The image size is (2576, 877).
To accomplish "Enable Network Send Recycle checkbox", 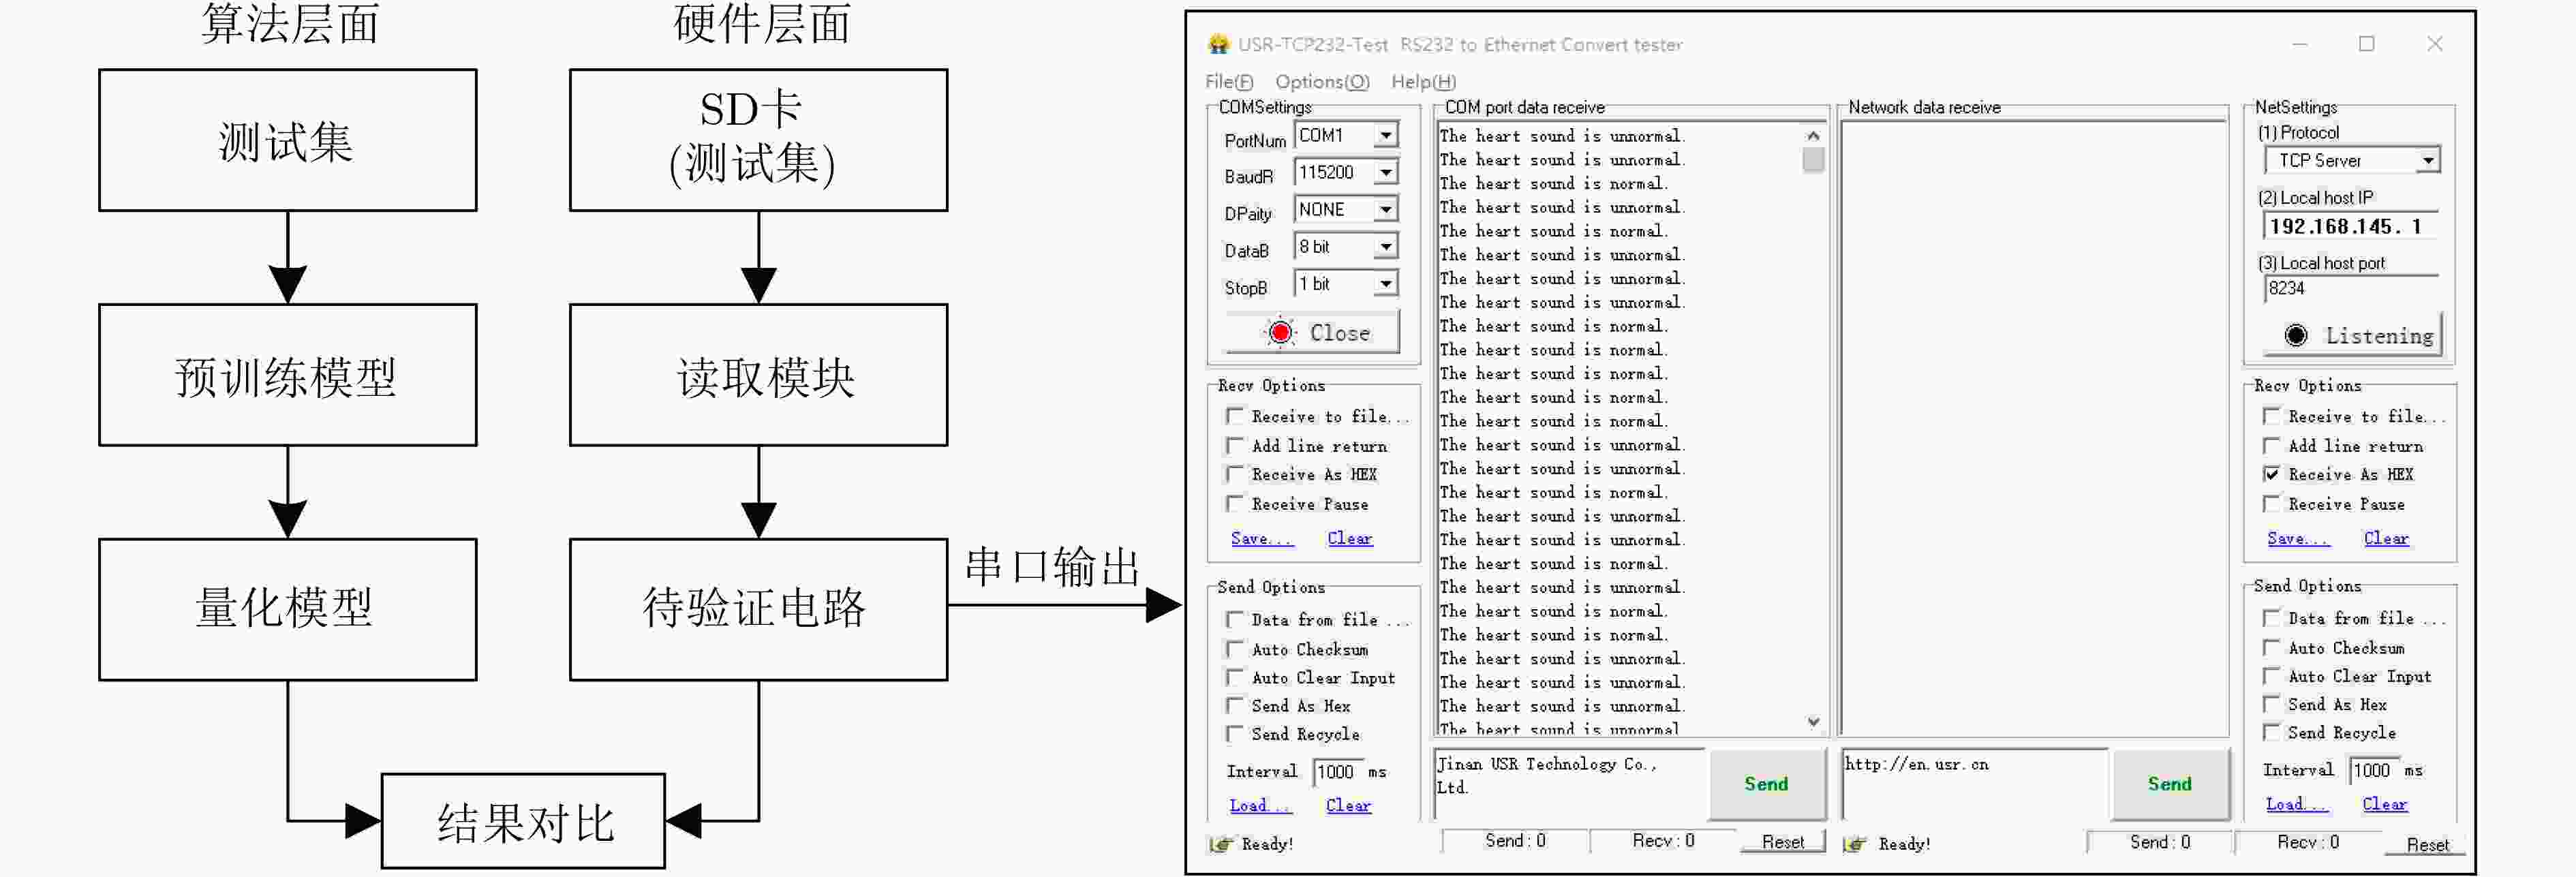I will pyautogui.click(x=2272, y=732).
